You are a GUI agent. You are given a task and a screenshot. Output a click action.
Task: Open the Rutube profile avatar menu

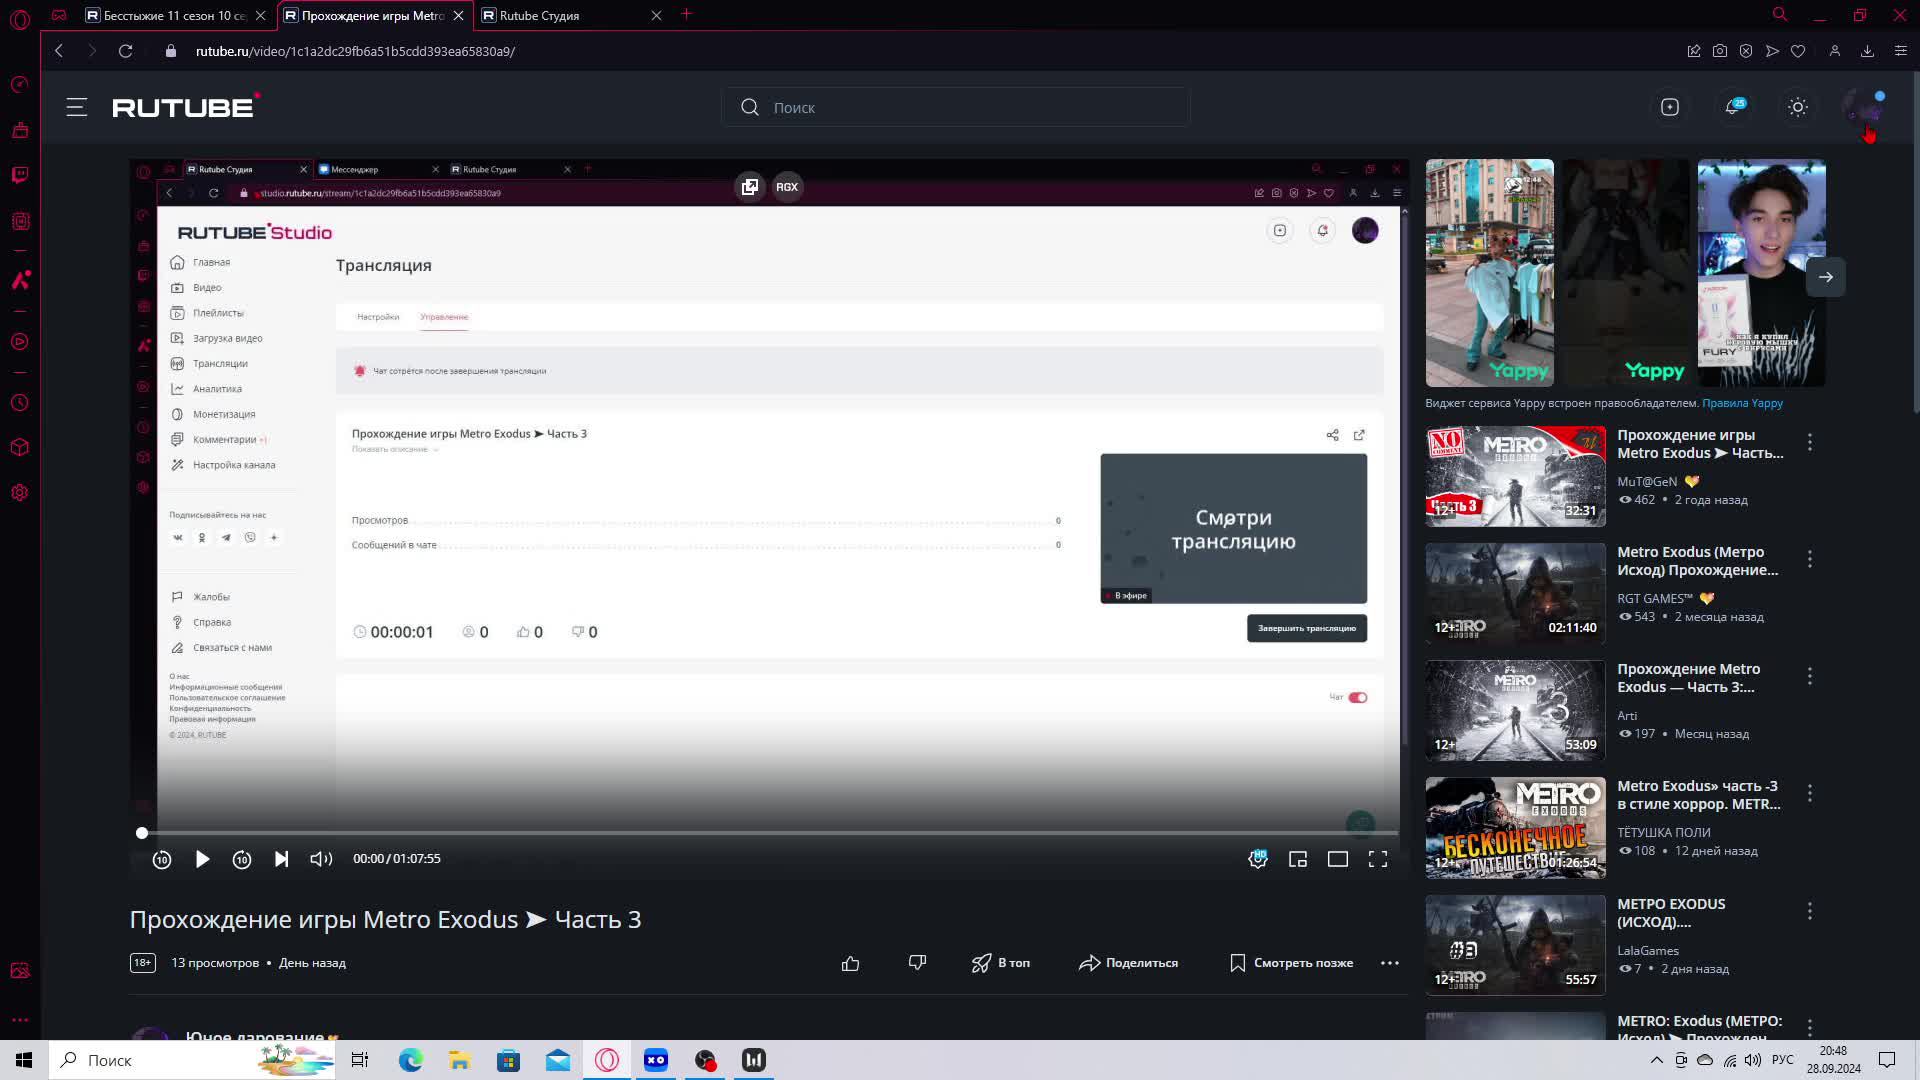[1862, 107]
